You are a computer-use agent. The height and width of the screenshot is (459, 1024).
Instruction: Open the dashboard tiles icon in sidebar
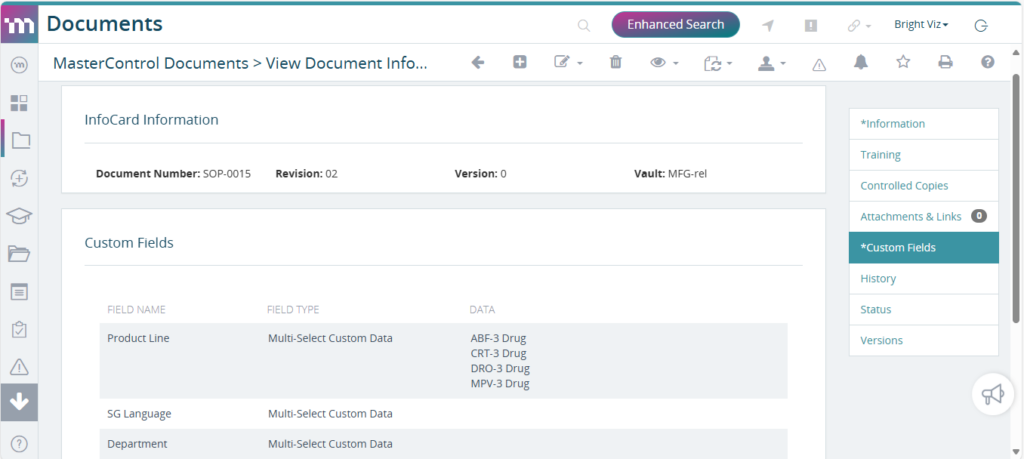20,103
